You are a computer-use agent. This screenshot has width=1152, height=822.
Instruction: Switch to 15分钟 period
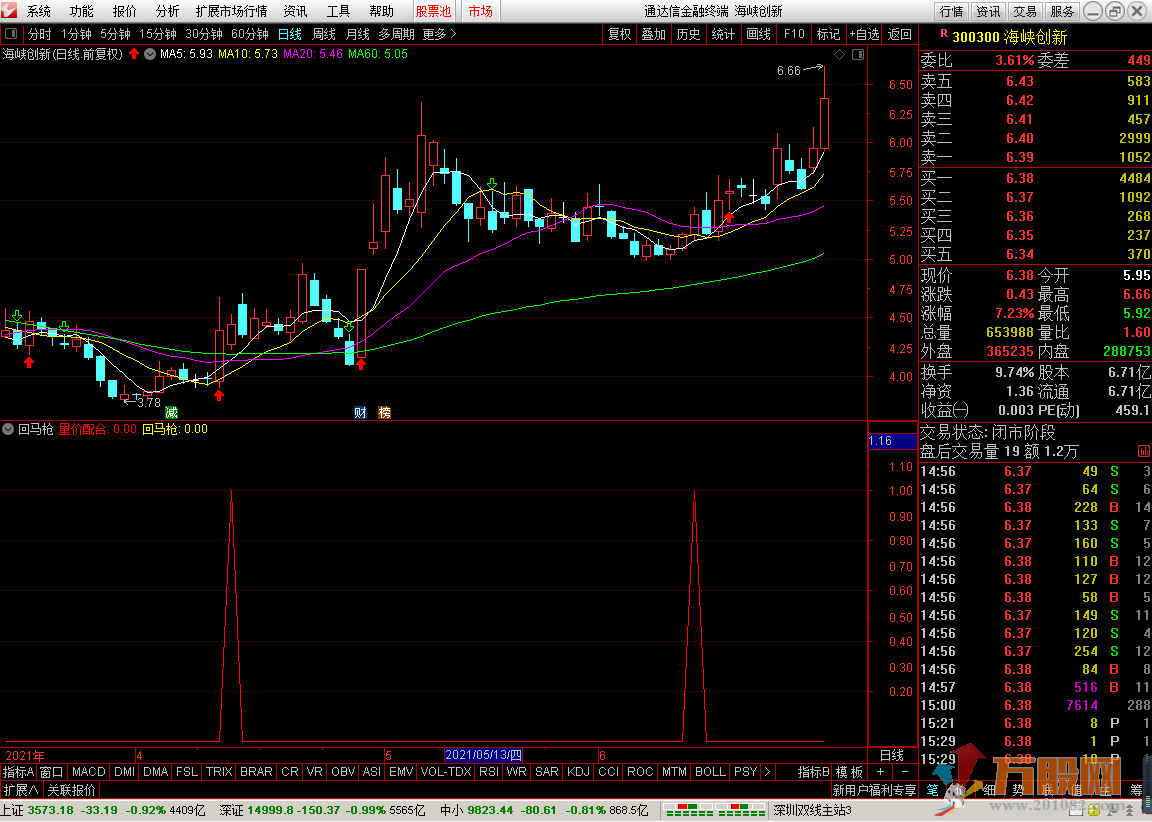point(158,34)
